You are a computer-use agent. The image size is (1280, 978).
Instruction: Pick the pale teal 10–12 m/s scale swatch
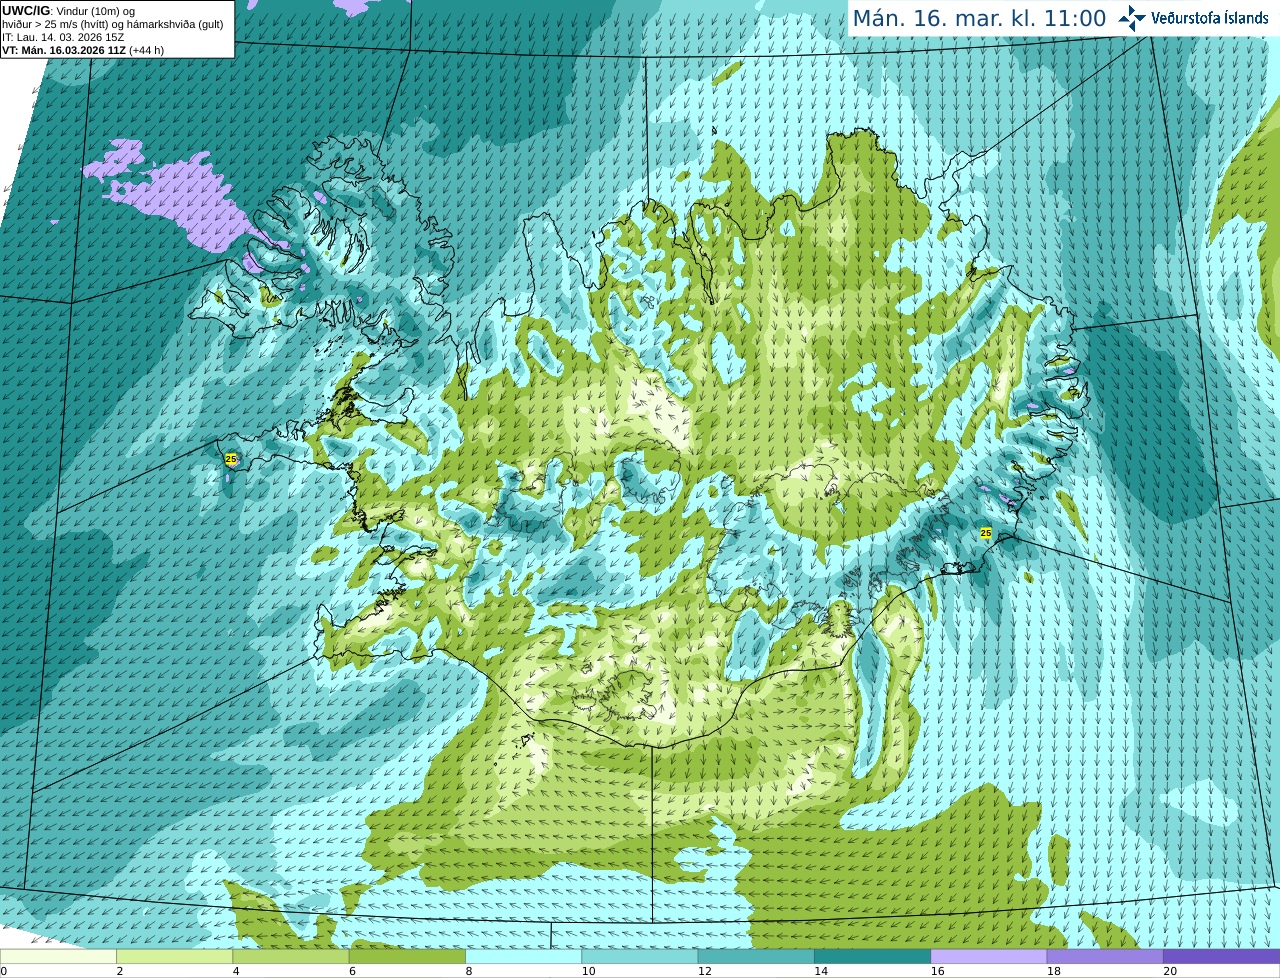point(639,957)
